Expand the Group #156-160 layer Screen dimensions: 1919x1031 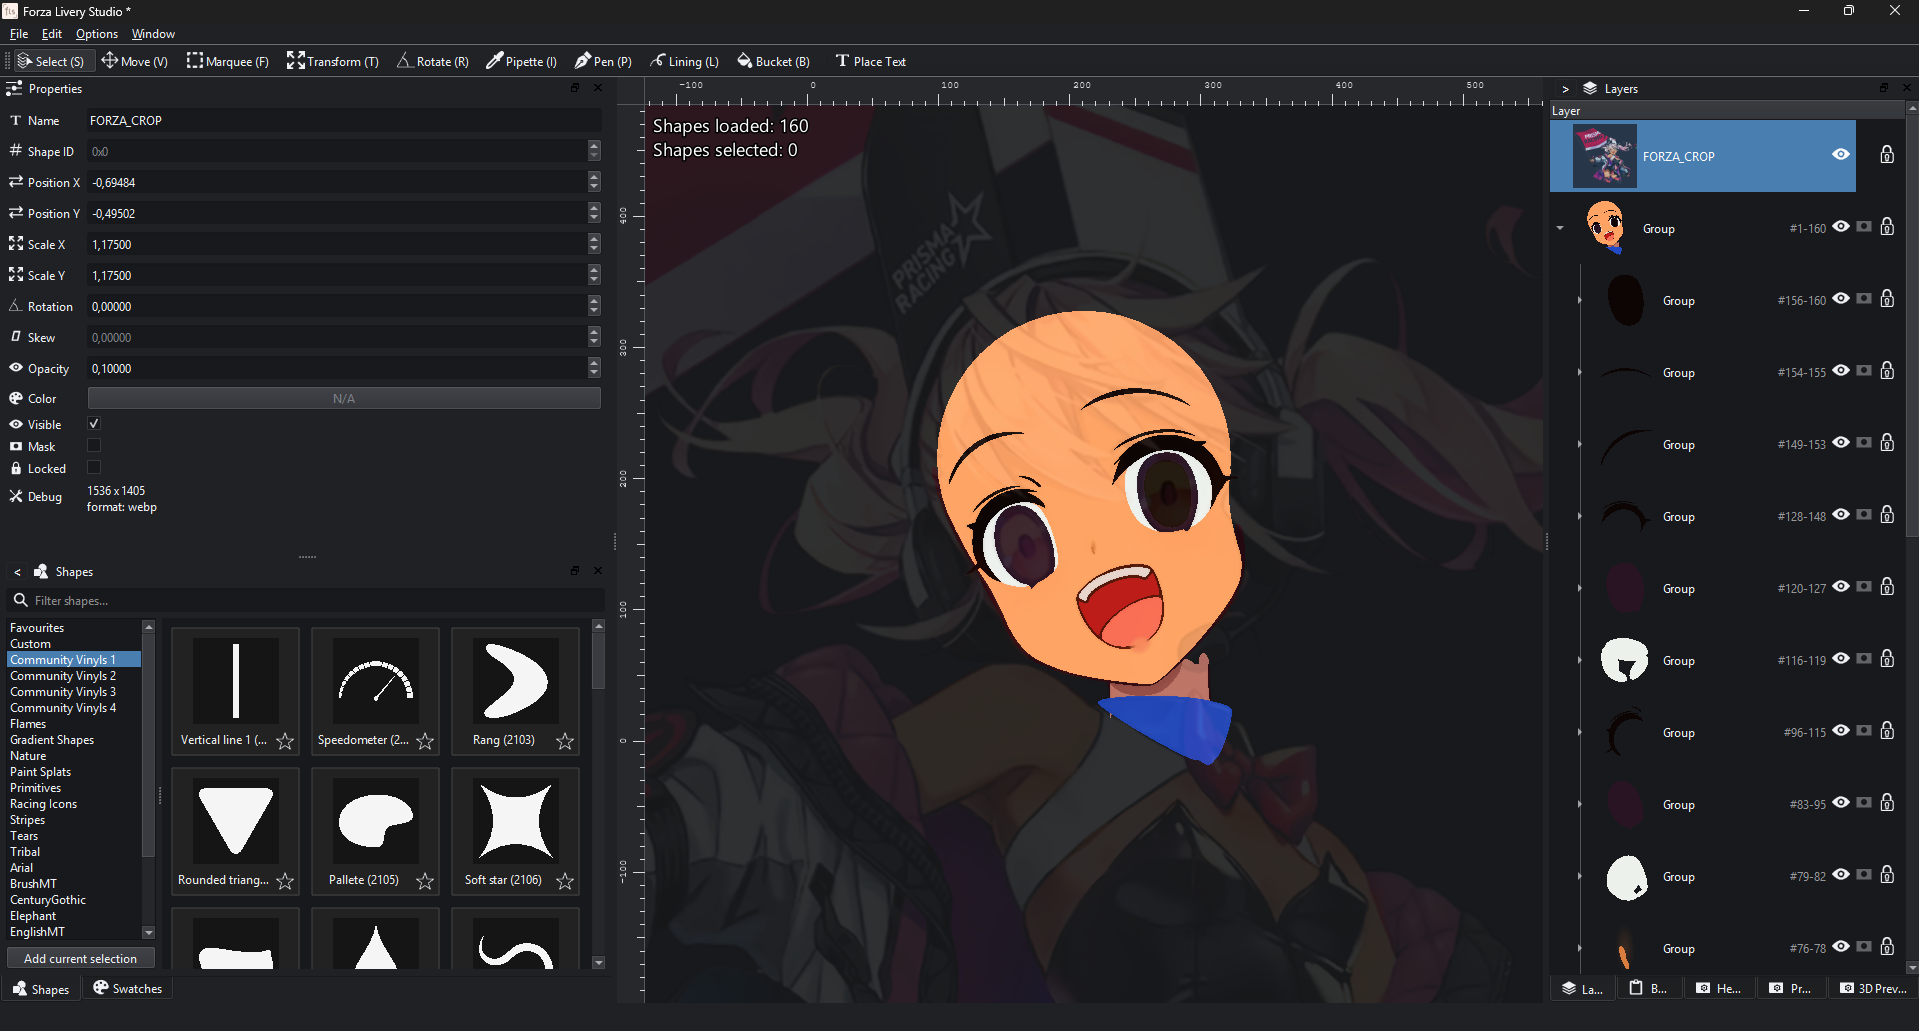click(x=1580, y=300)
